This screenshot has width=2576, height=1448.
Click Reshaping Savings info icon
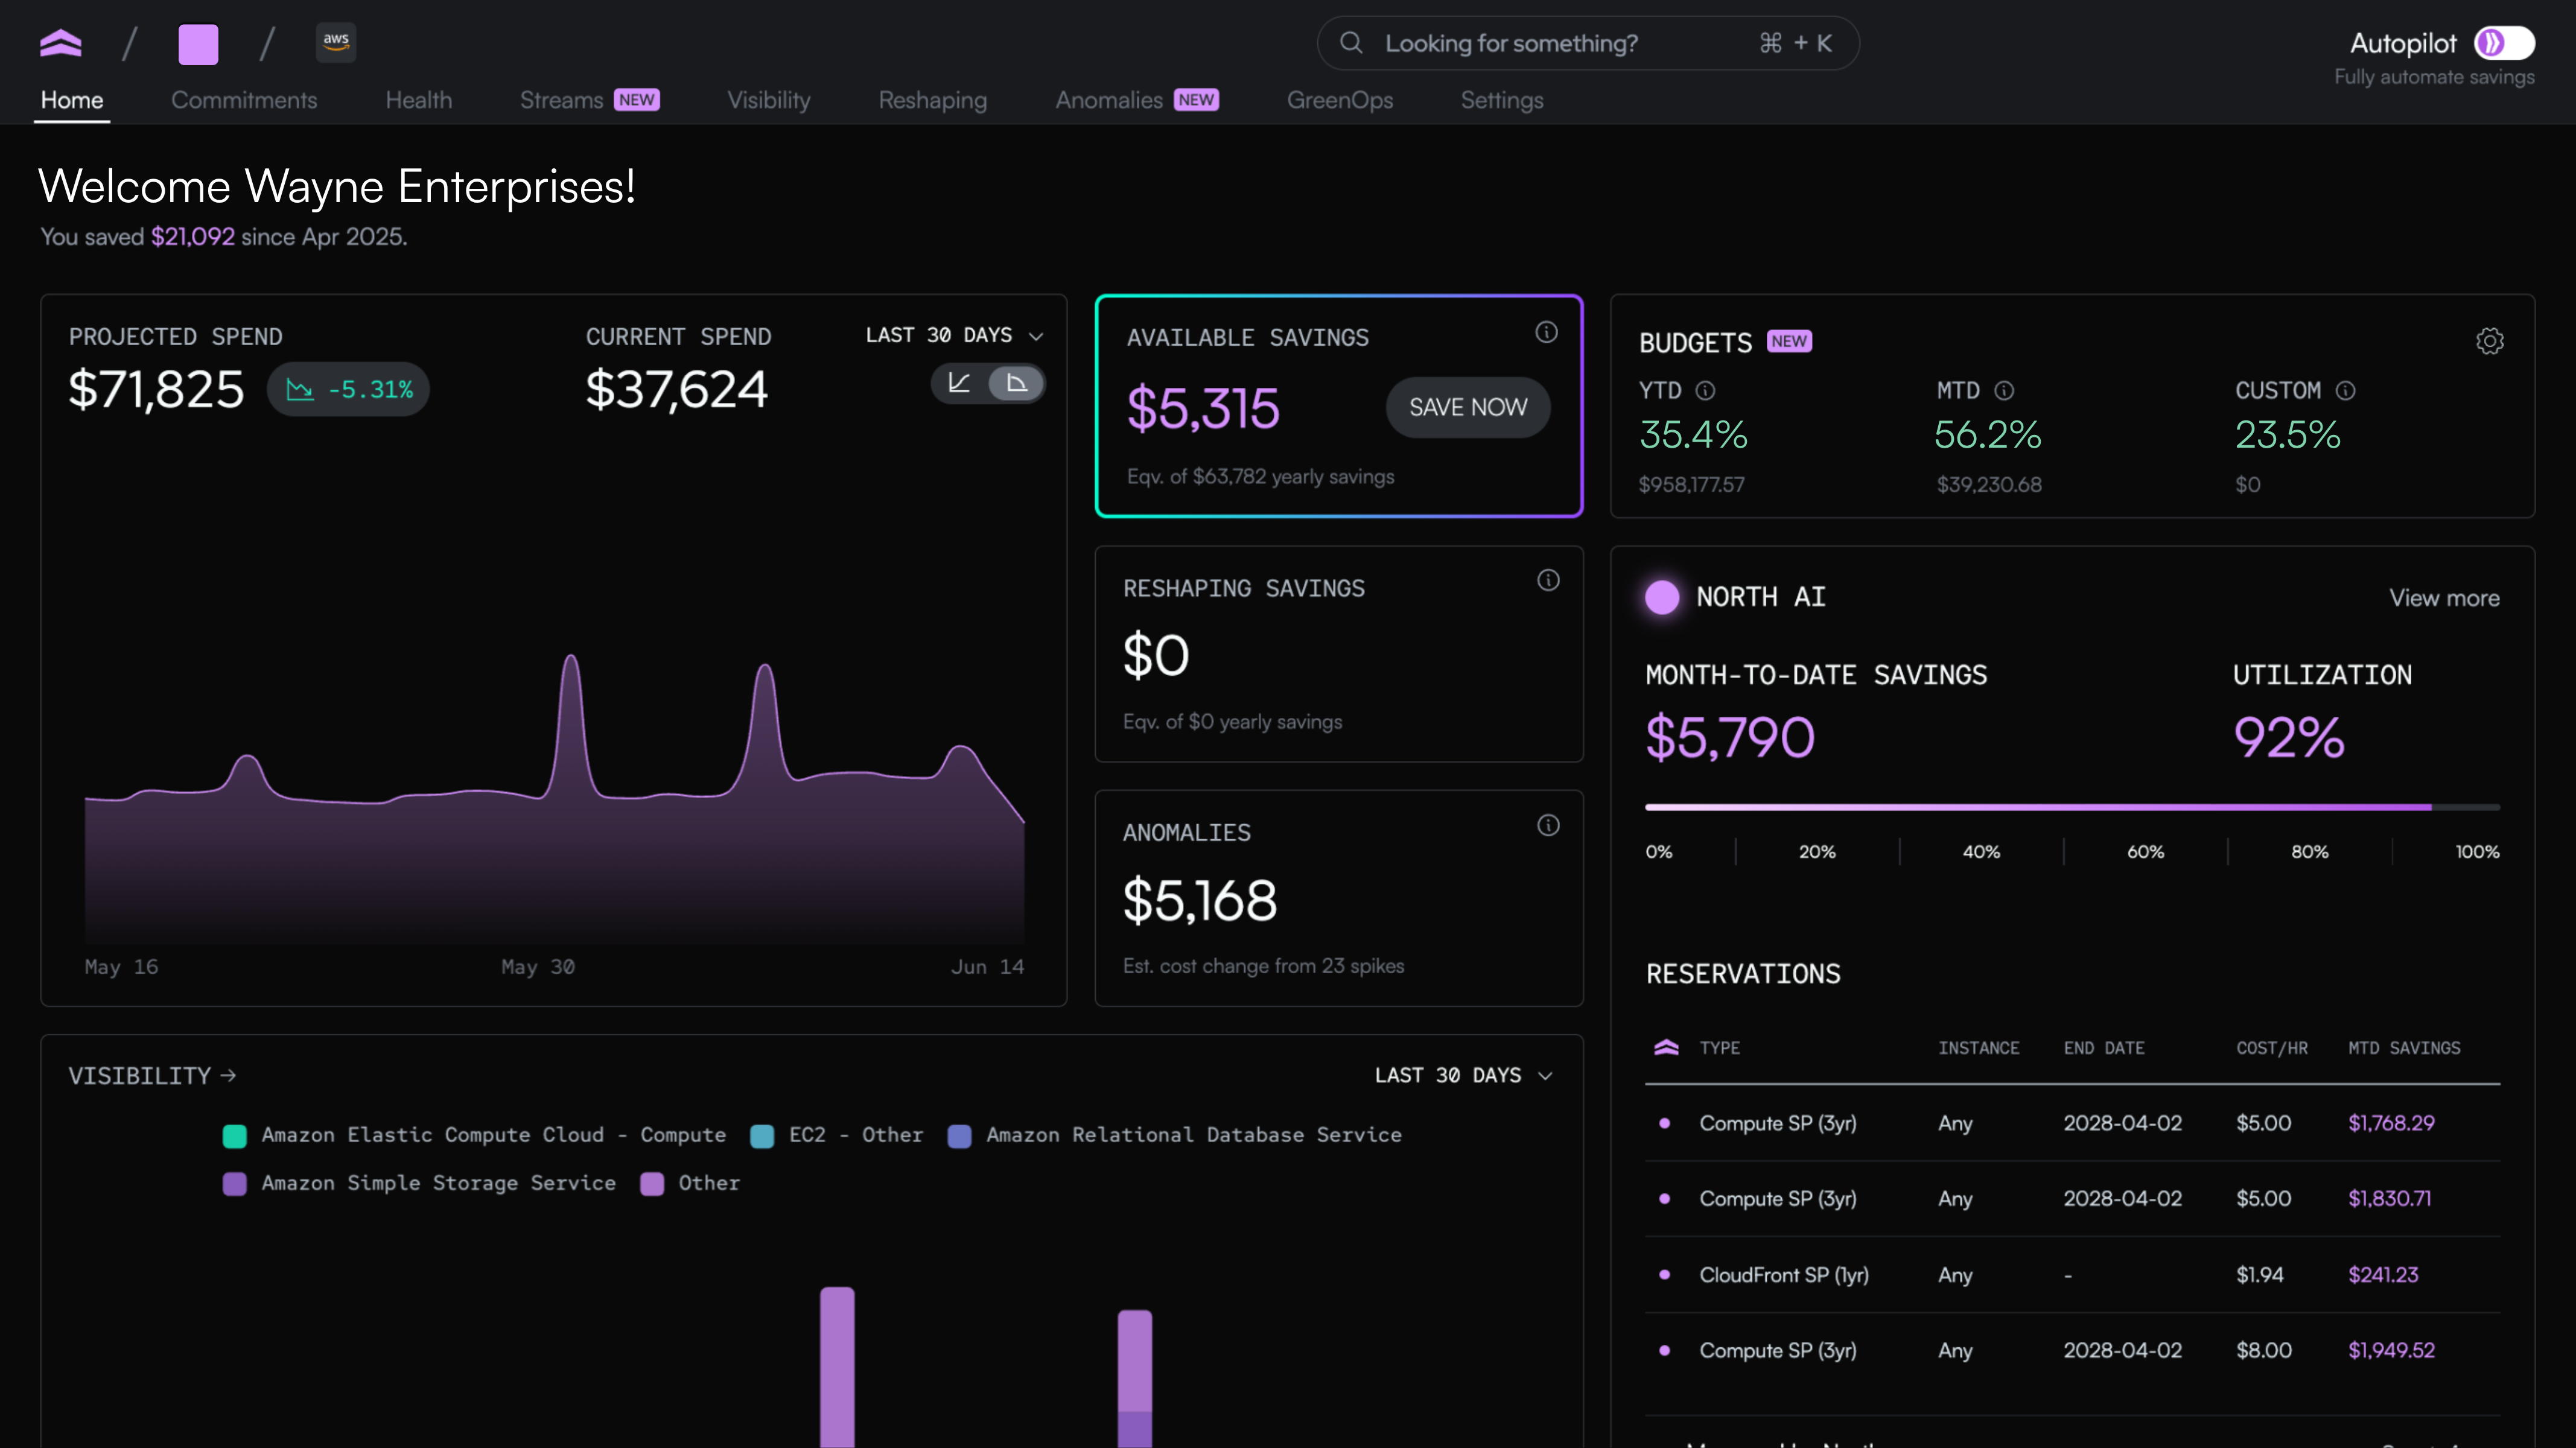pyautogui.click(x=1548, y=580)
